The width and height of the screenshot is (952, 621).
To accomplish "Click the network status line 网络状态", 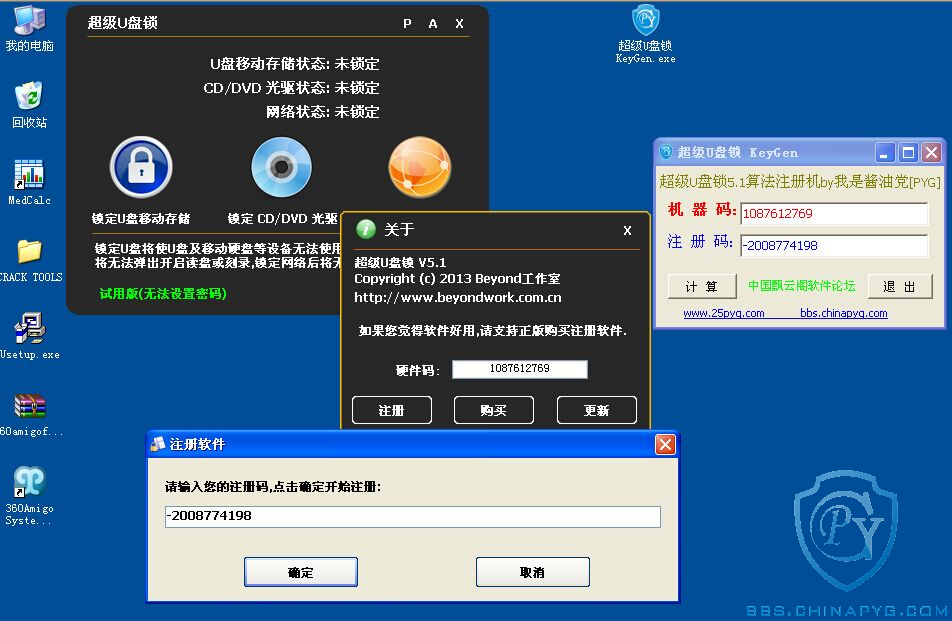I will click(x=322, y=112).
